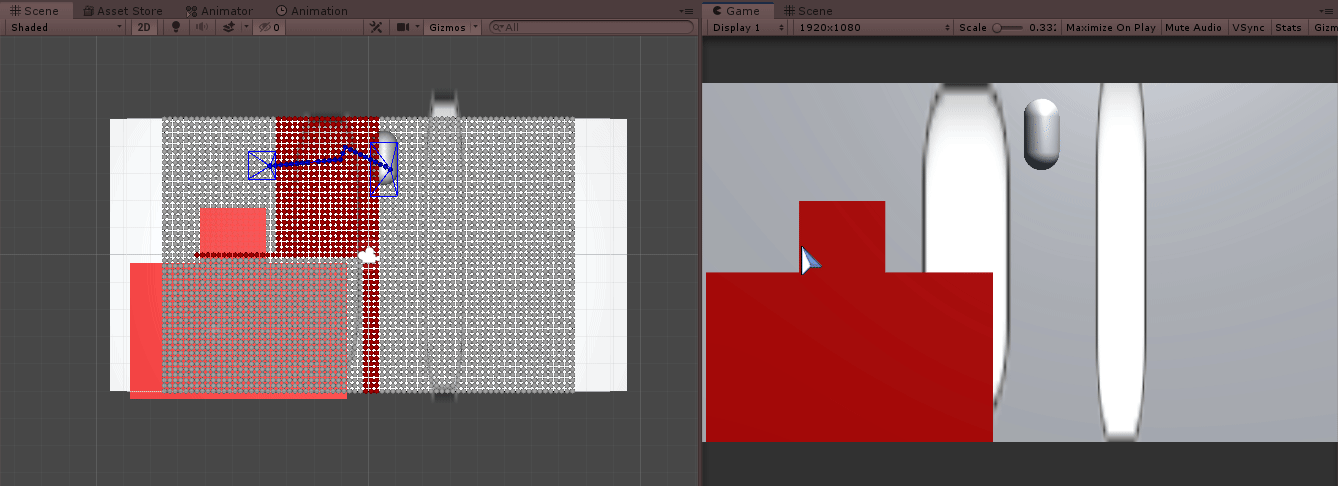This screenshot has height=486, width=1338.
Task: Open the Shaded draw mode dropdown
Action: (x=66, y=27)
